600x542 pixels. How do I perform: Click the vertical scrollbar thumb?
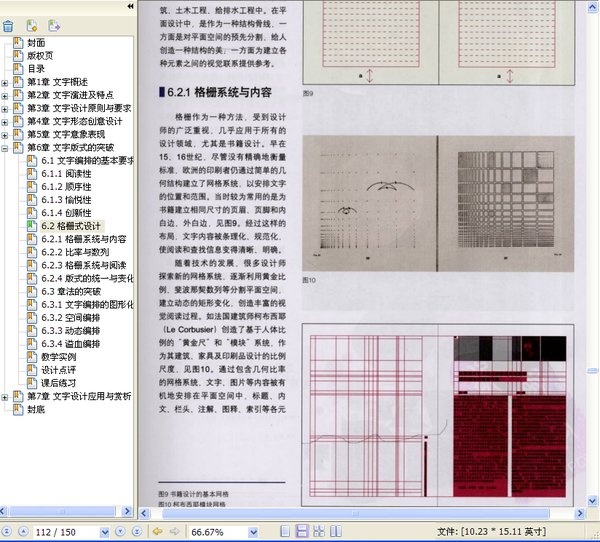[x=592, y=370]
